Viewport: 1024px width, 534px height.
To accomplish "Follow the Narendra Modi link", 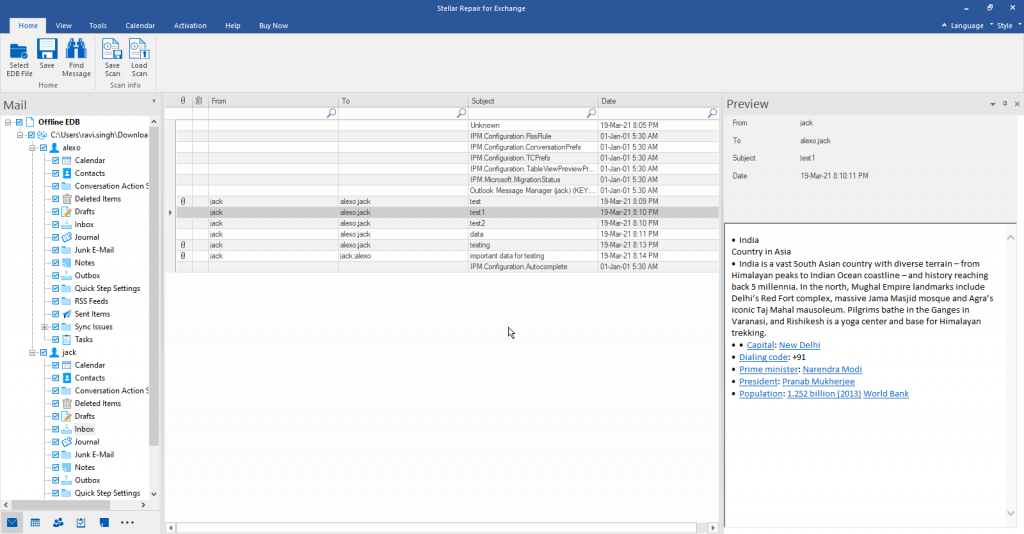I will [x=832, y=369].
